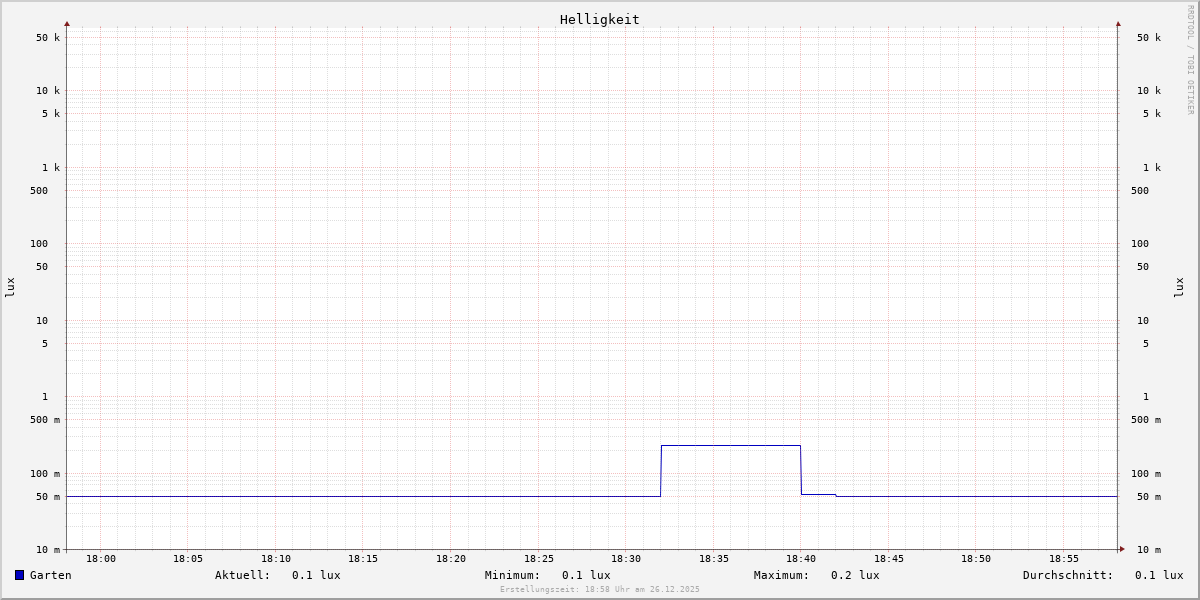
Task: Click the Helligkeit chart title
Action: 600,19
